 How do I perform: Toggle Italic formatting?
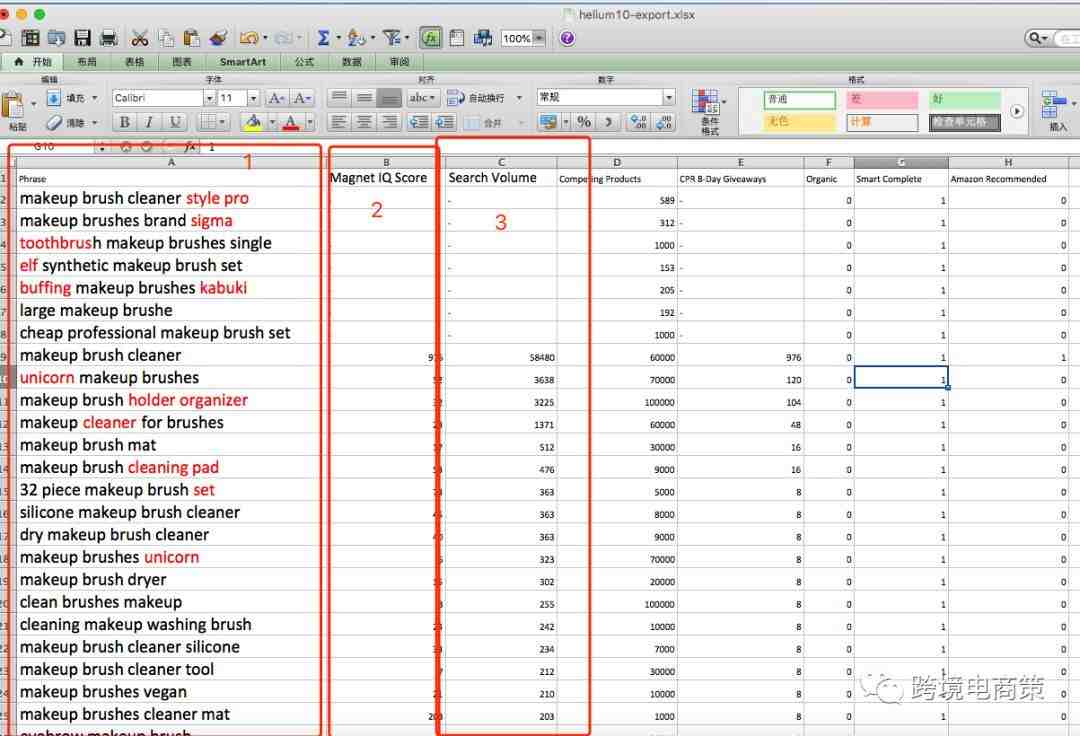[x=149, y=123]
